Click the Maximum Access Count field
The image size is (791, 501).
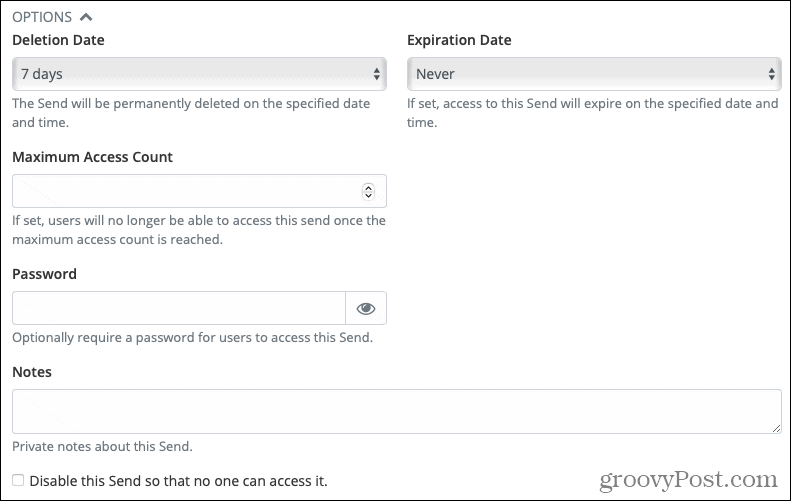(199, 191)
